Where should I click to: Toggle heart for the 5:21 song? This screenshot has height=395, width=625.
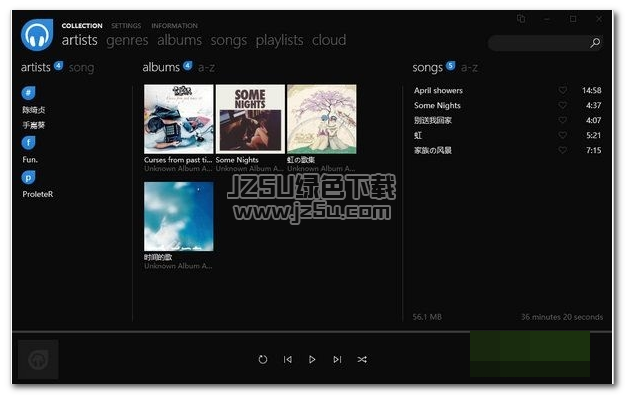click(x=562, y=135)
